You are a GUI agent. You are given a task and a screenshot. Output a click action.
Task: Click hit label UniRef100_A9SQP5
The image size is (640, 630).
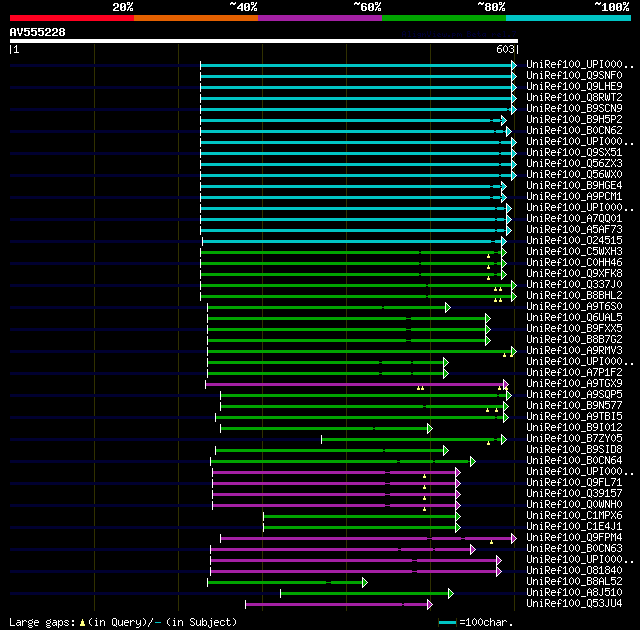[574, 395]
